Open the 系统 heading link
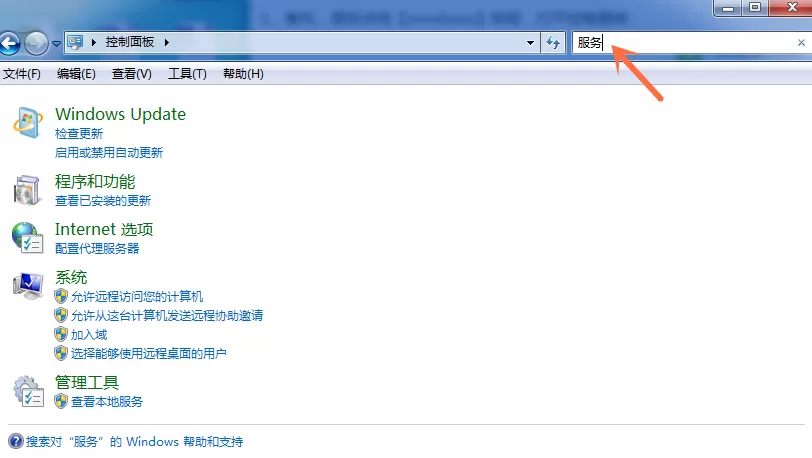Screen dimensions: 812x458 click(x=71, y=278)
